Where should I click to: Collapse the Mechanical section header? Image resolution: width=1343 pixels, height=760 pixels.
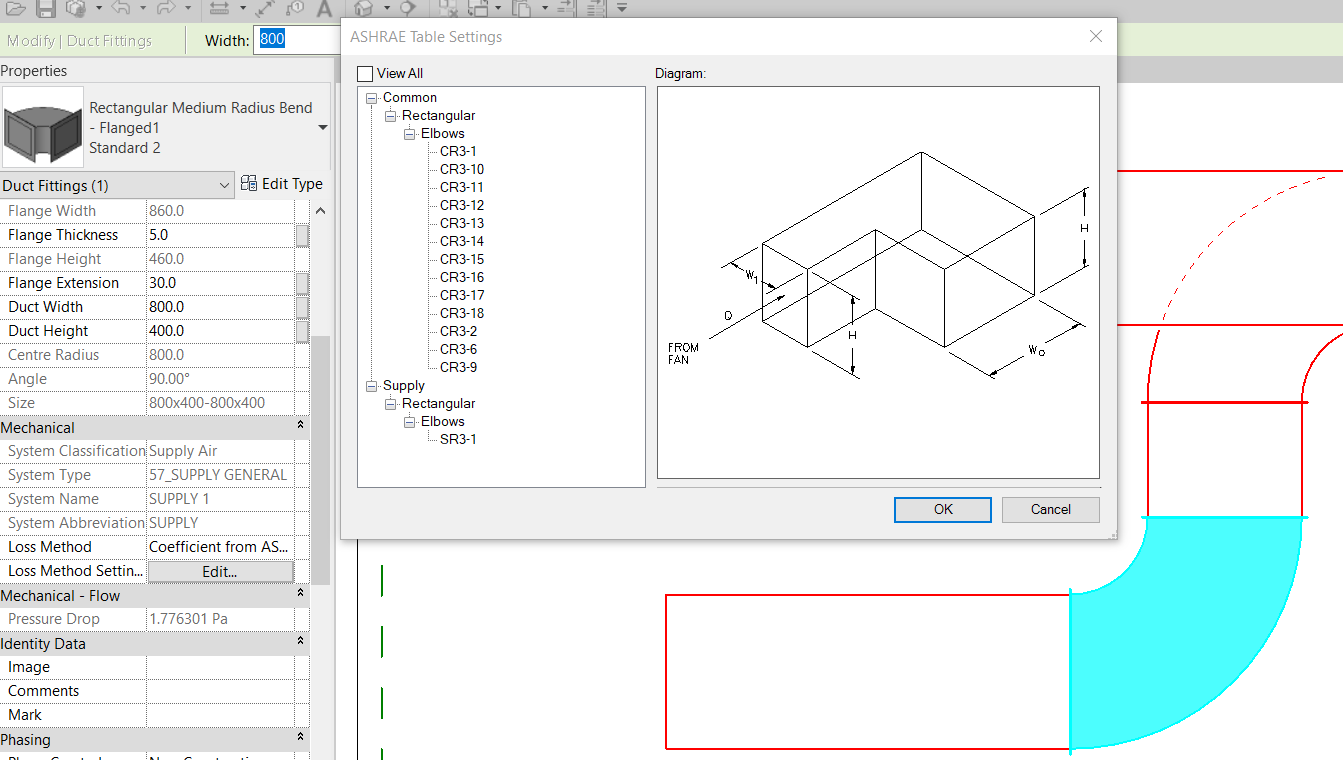coord(298,427)
